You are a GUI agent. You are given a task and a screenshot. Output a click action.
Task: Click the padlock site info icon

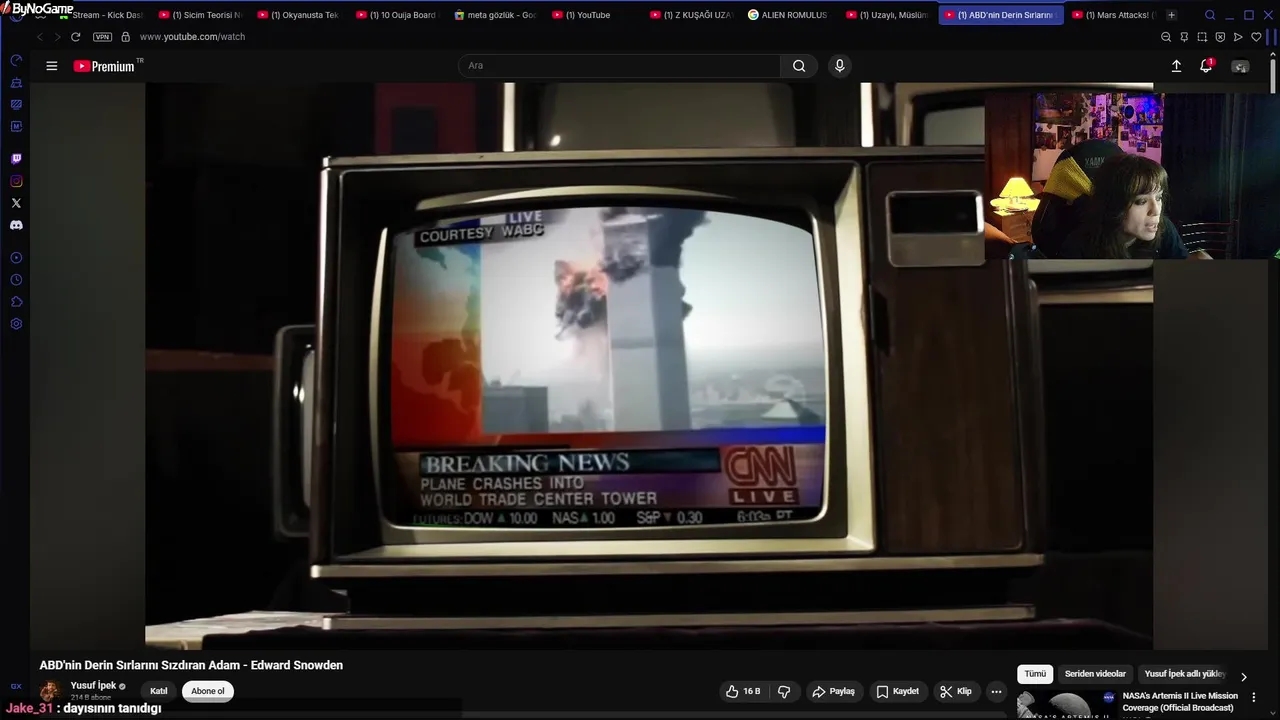click(x=125, y=37)
